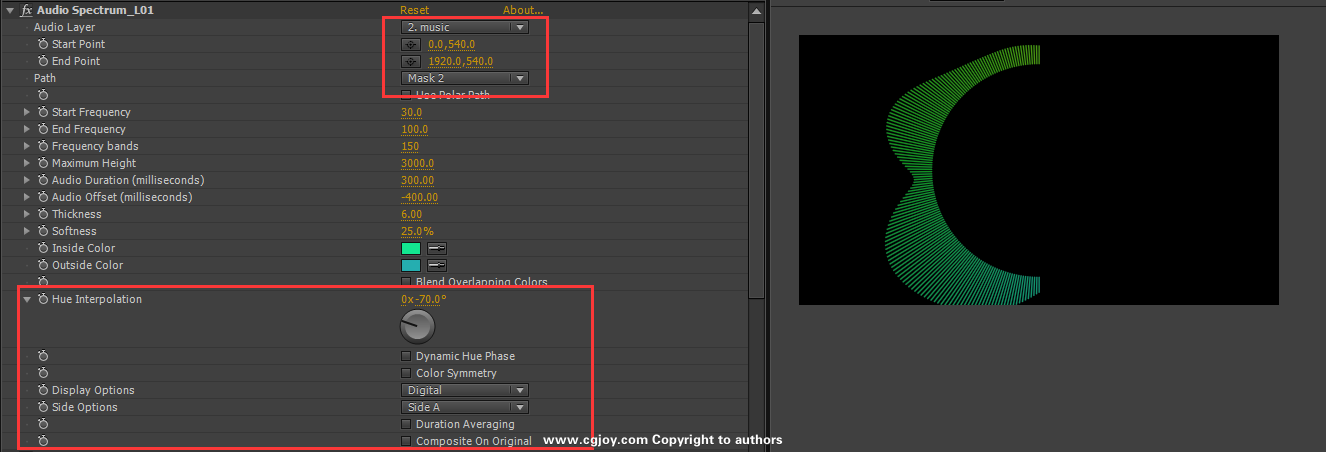Toggle stopwatch on the Color Symmetry row
The height and width of the screenshot is (452, 1326).
coord(43,373)
